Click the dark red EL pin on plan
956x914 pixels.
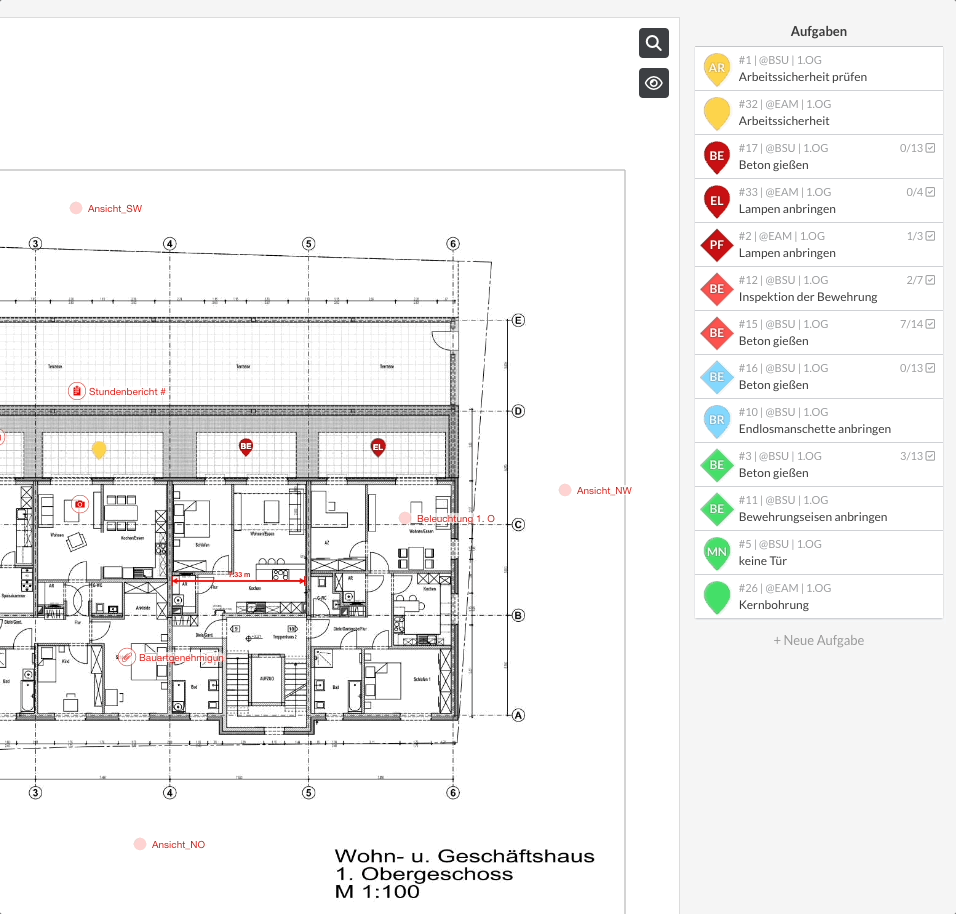click(x=378, y=446)
